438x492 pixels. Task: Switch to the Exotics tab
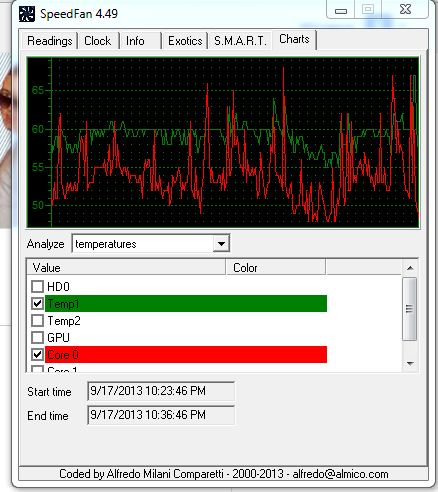click(x=185, y=41)
